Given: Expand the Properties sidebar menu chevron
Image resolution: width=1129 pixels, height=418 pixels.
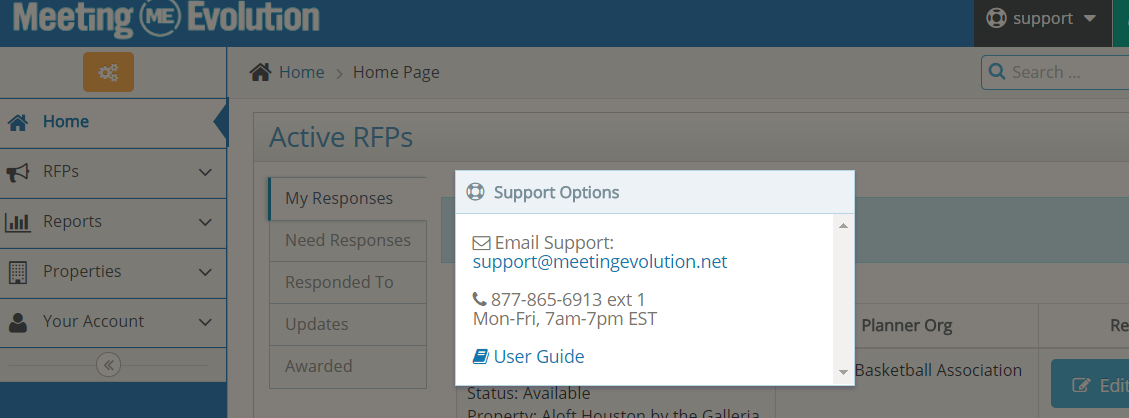Looking at the screenshot, I should tap(205, 272).
